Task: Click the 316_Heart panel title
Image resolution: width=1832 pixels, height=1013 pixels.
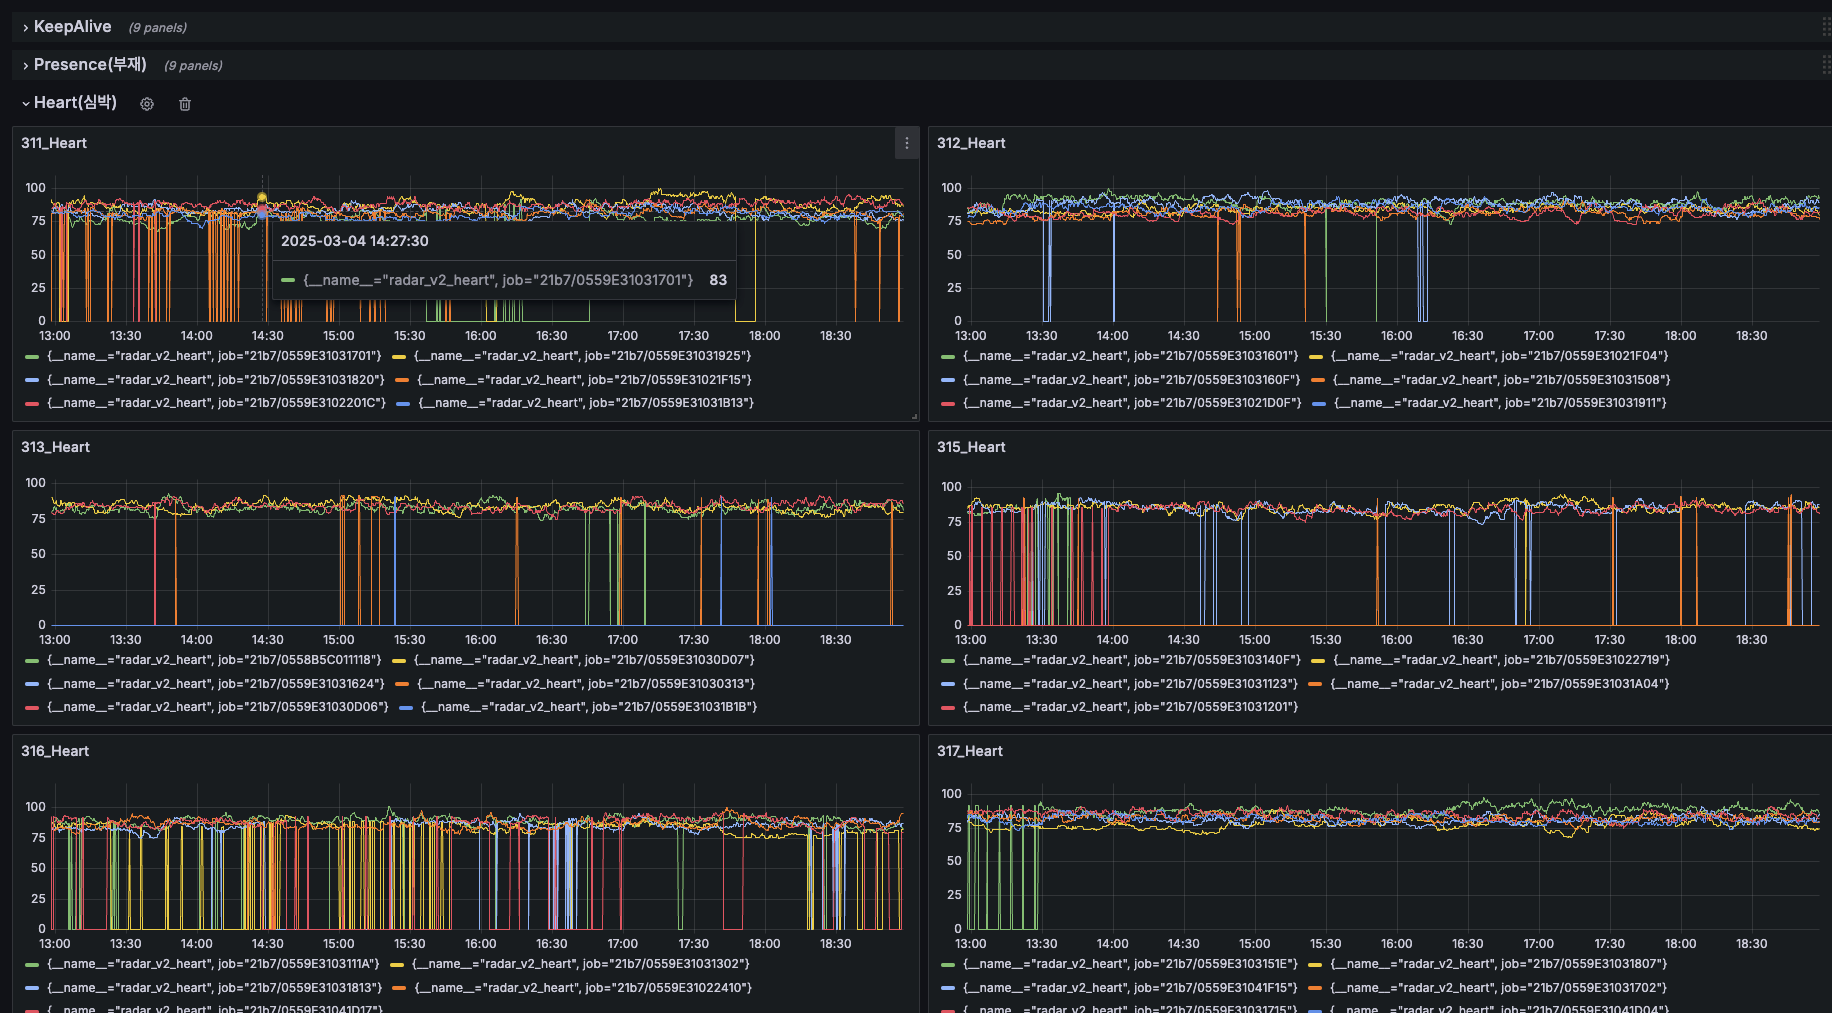Action: point(55,751)
